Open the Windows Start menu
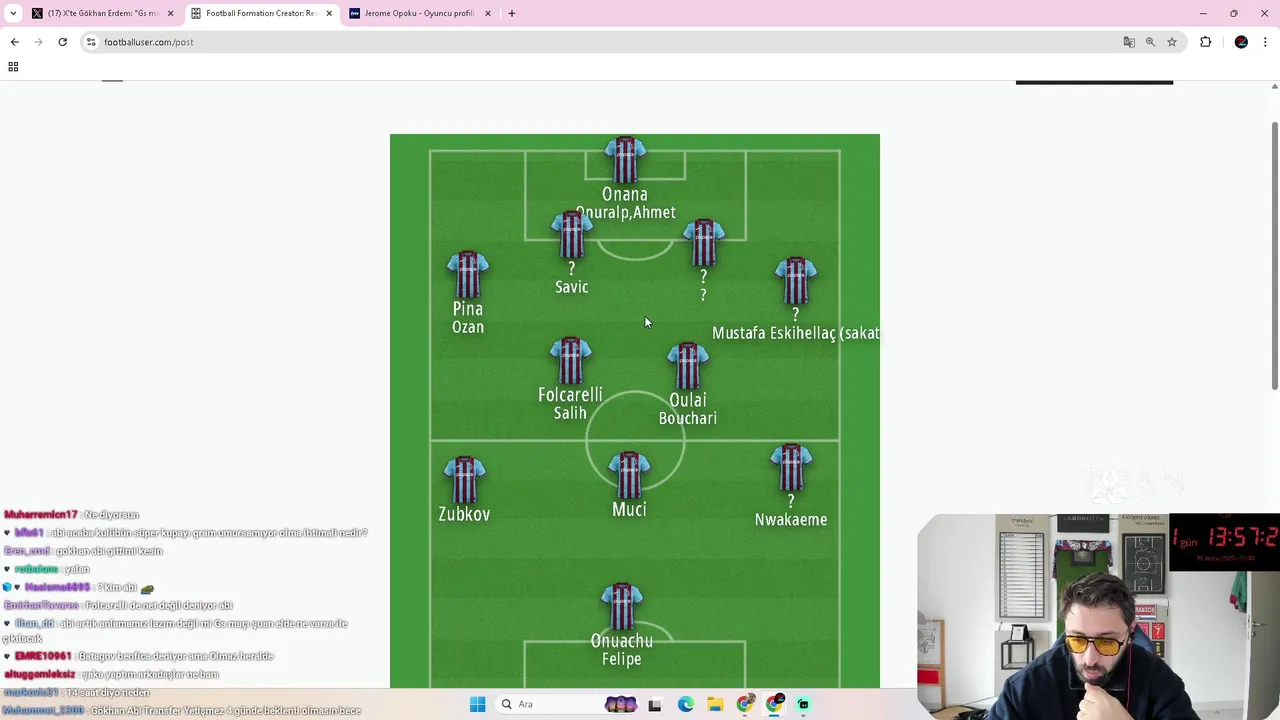Screen dimensions: 1280x720 [x=477, y=704]
